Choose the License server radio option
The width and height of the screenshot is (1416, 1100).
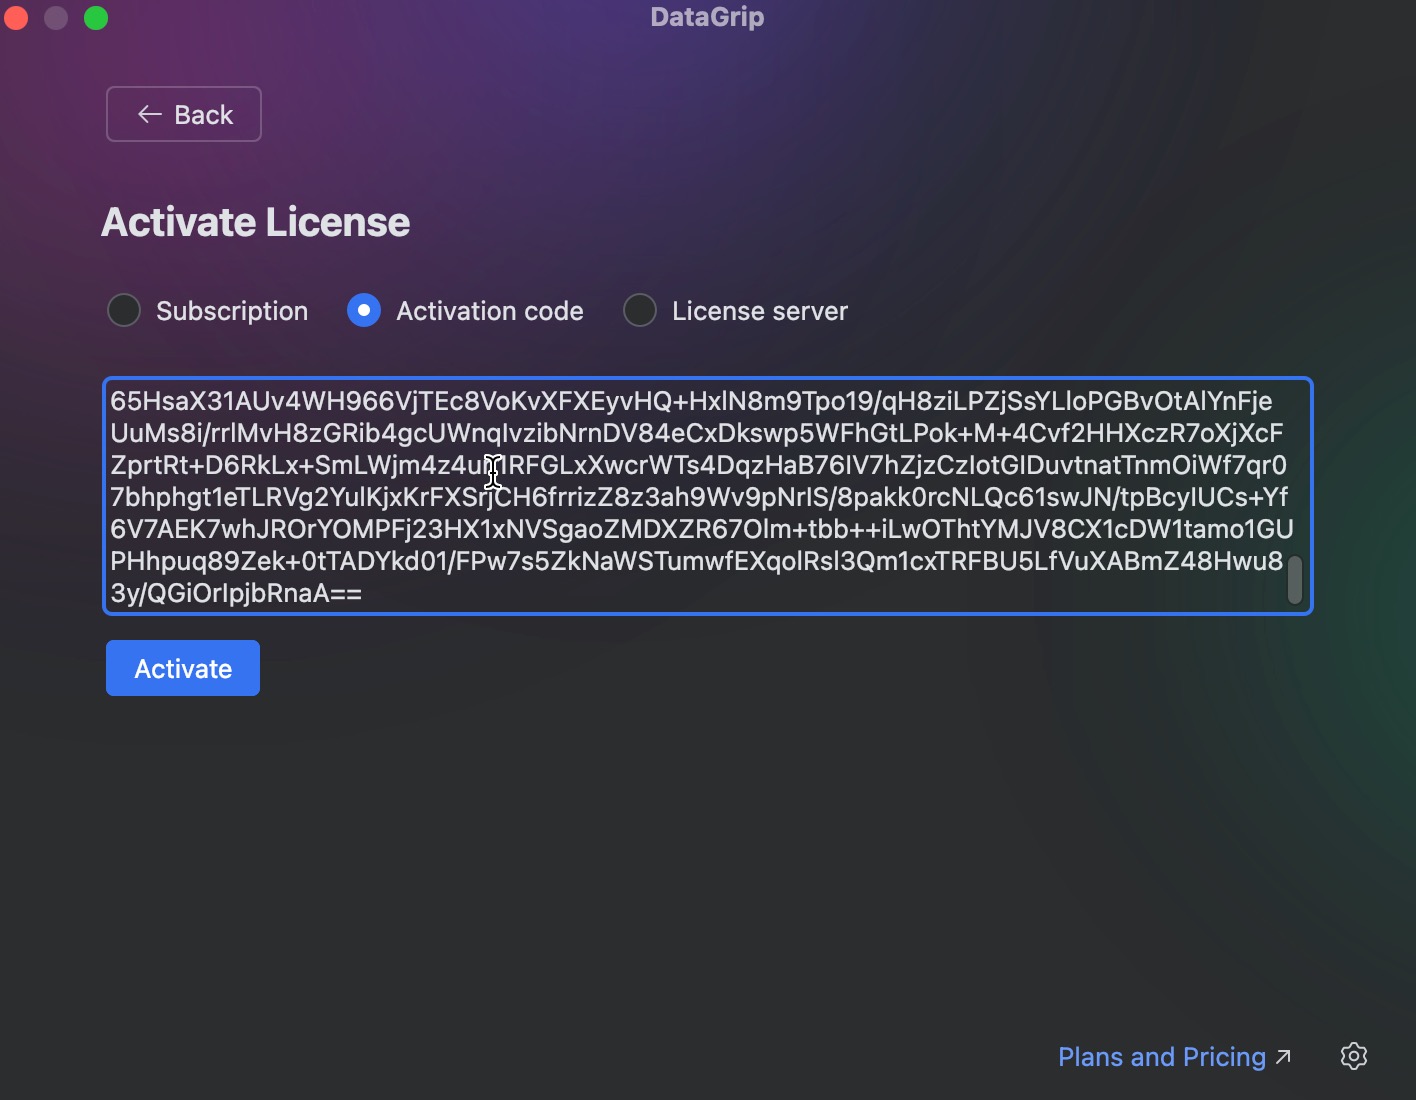[640, 310]
